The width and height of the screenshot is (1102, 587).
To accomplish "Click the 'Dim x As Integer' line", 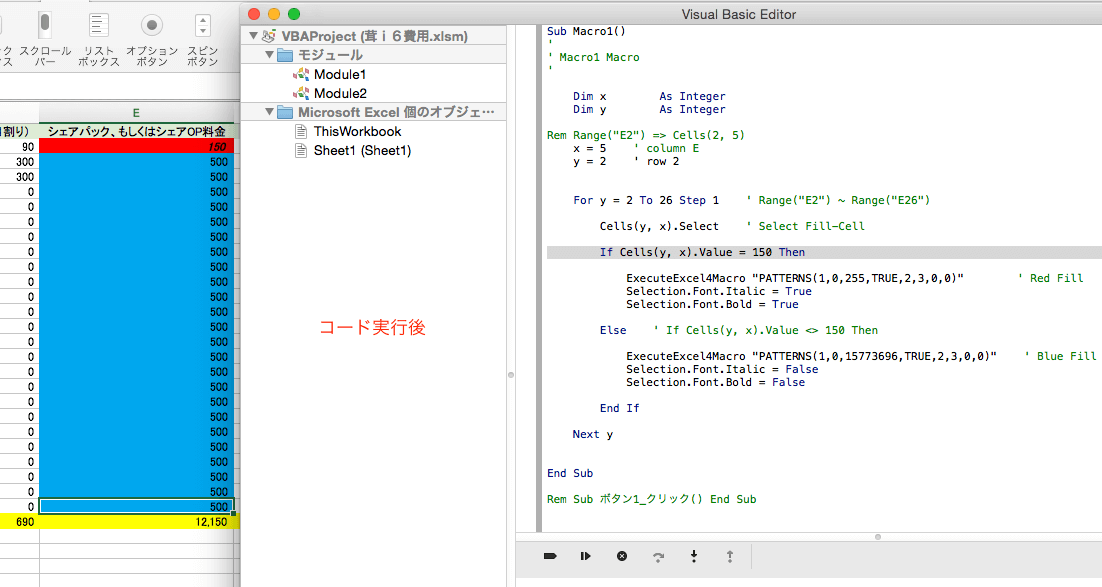I will [x=649, y=96].
